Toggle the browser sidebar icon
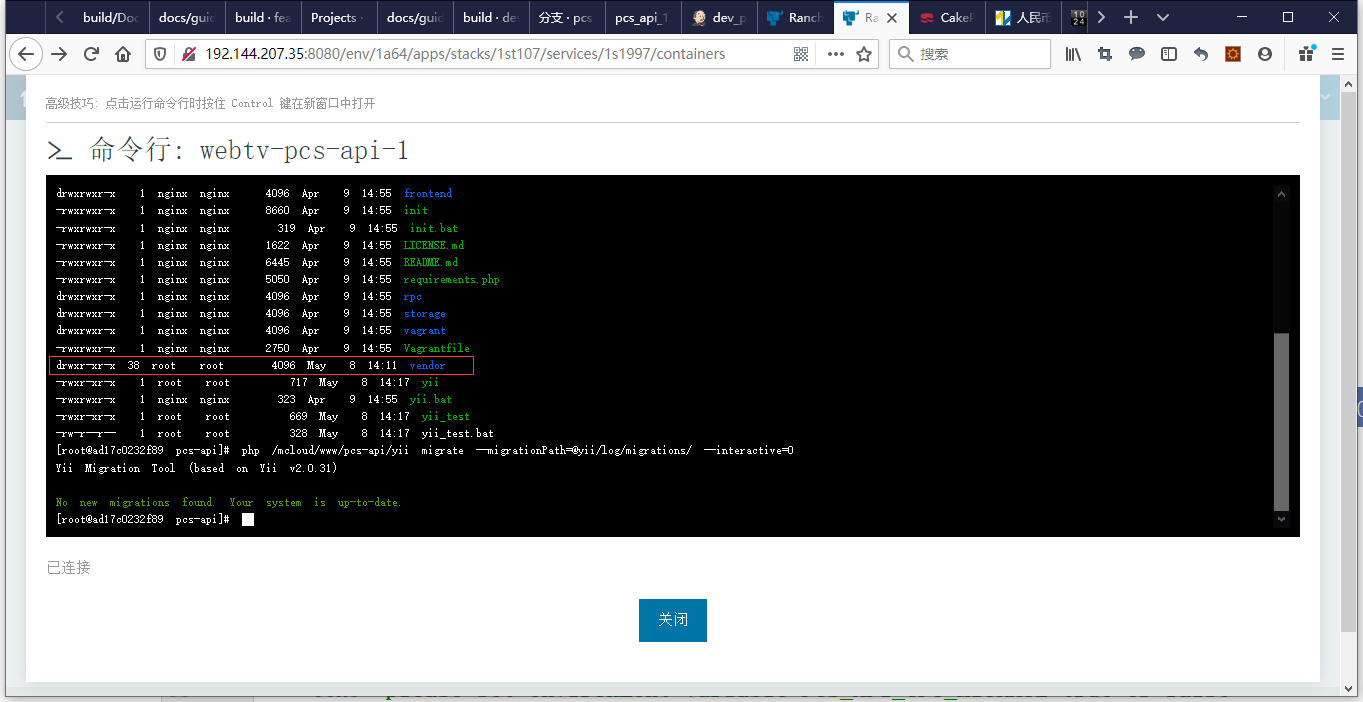This screenshot has width=1363, height=702. click(1168, 54)
